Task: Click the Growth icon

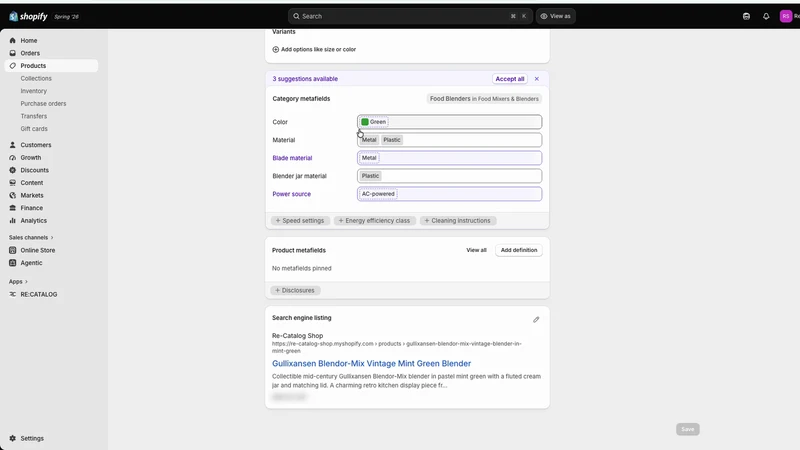Action: coord(13,158)
